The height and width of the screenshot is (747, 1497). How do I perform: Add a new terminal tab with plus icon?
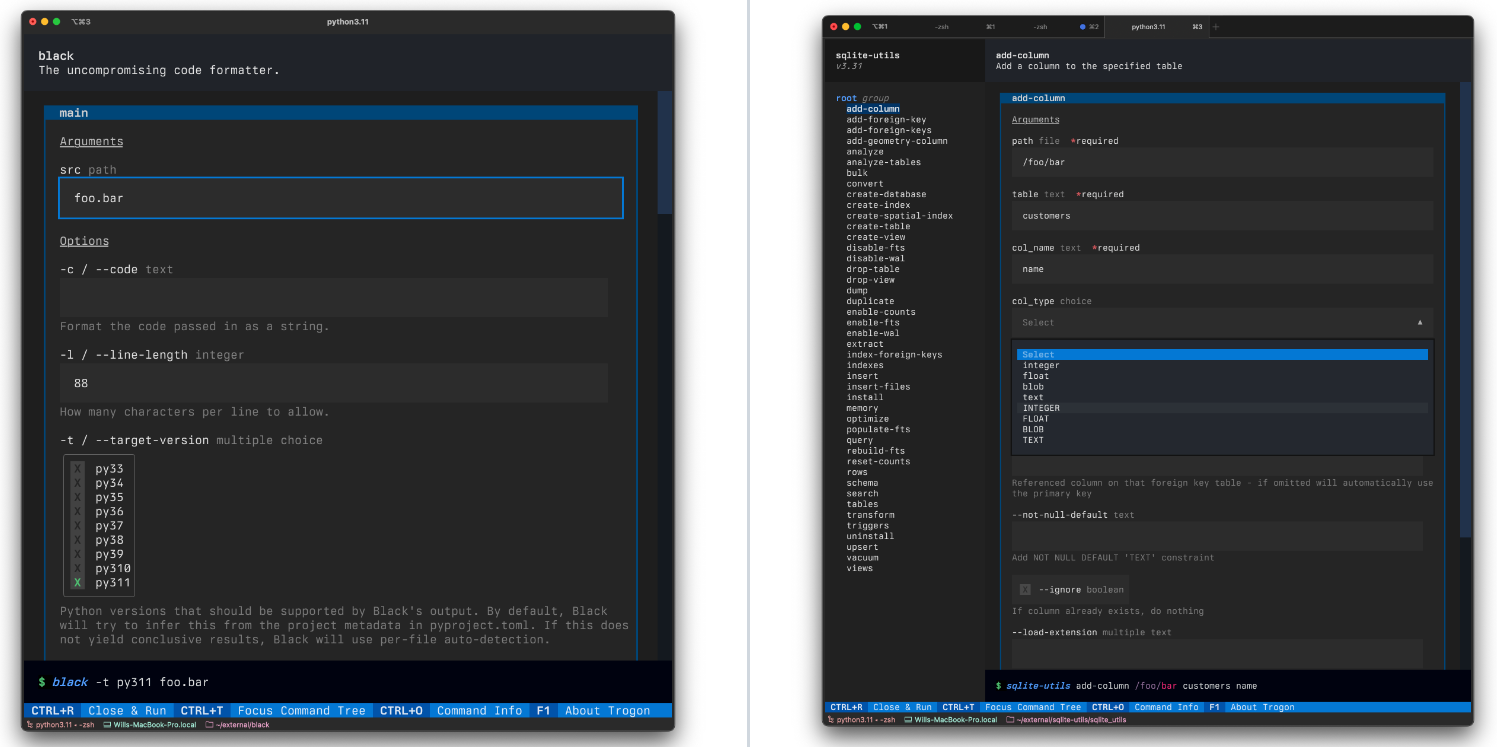pos(1215,27)
